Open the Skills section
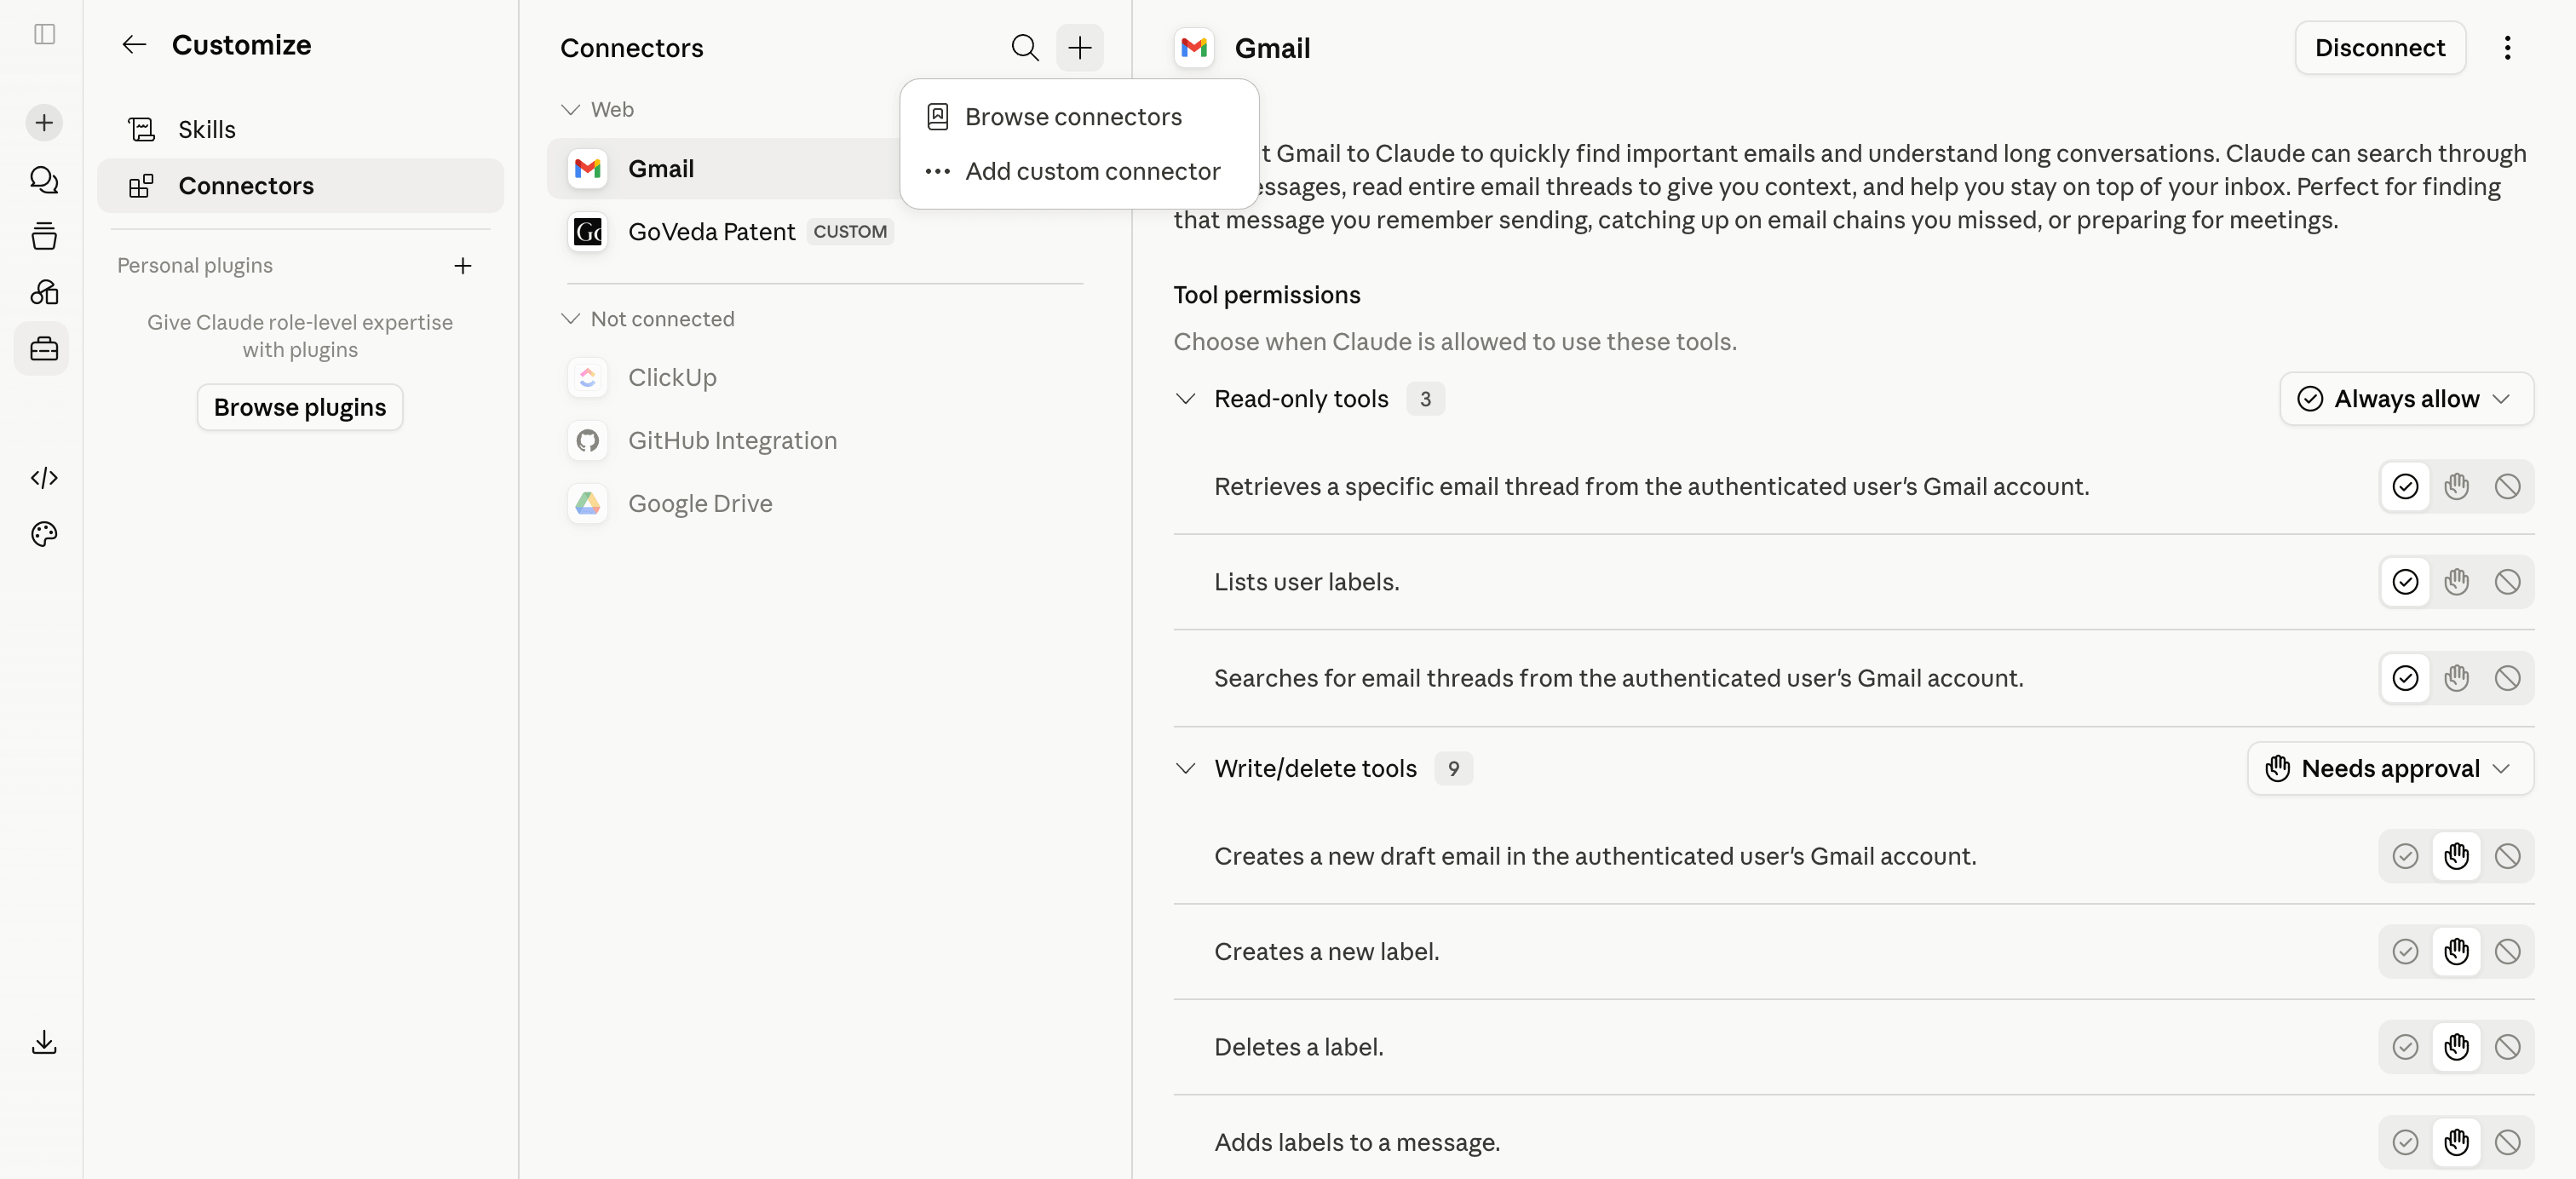 coord(300,129)
